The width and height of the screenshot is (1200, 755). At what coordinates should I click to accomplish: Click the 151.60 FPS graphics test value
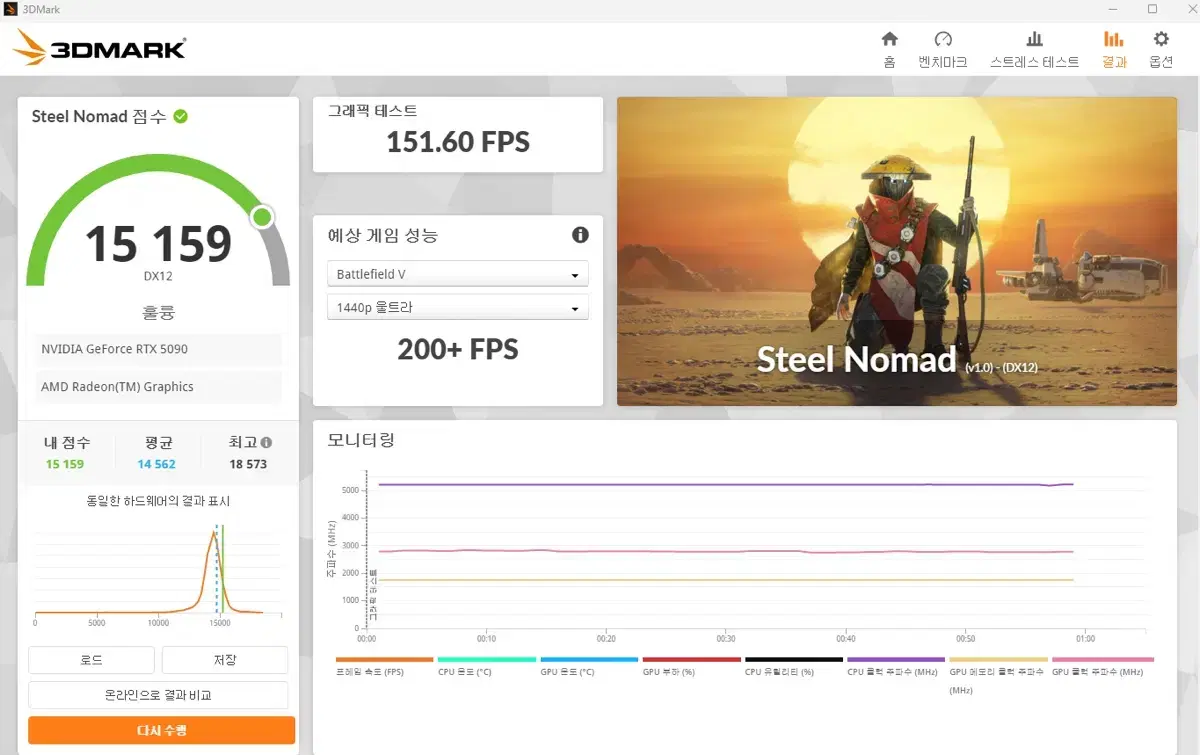click(458, 142)
